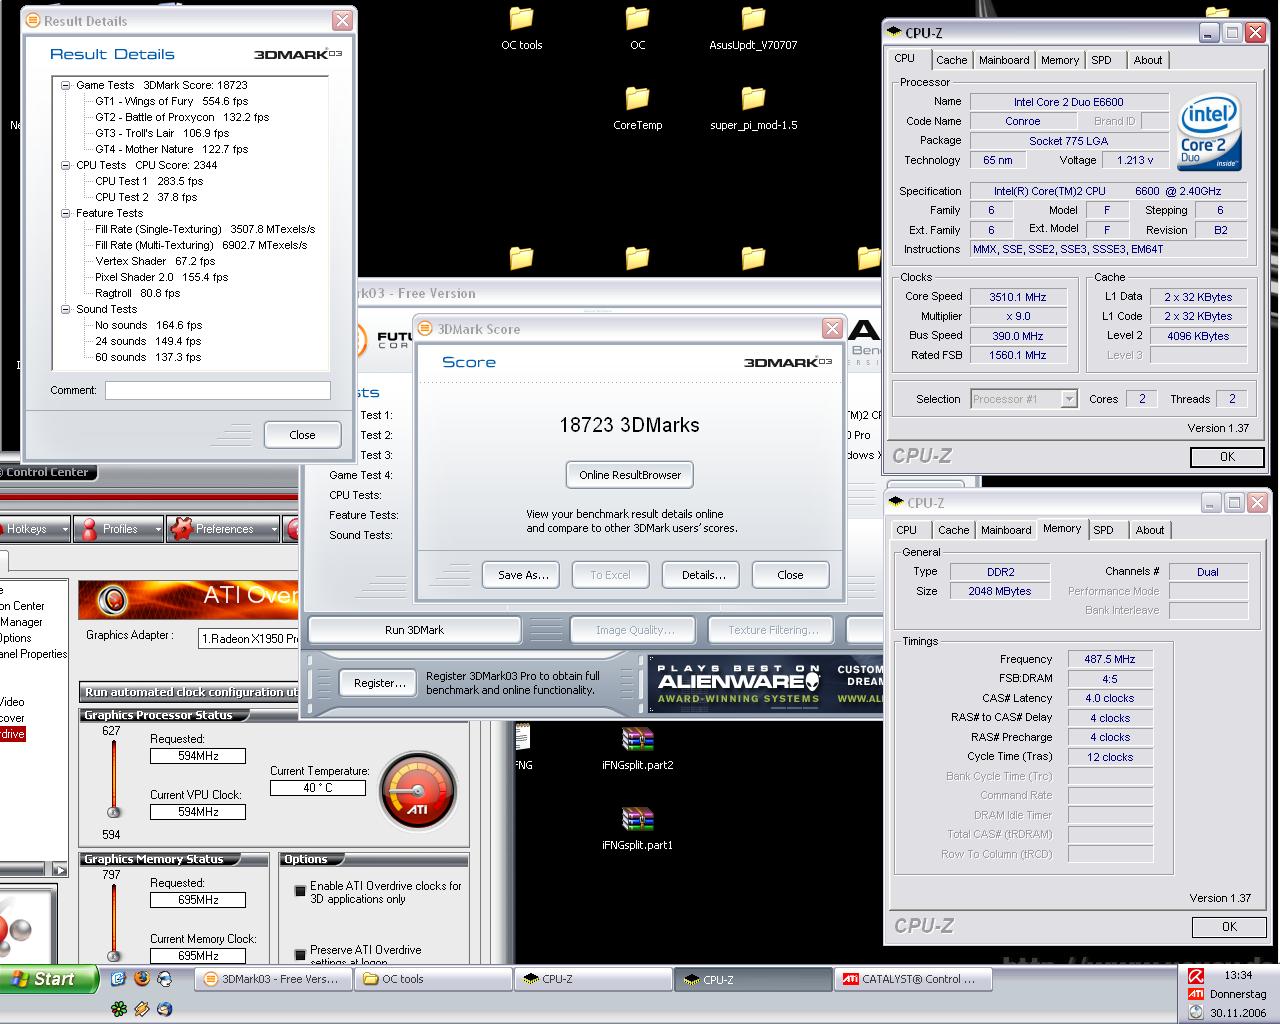Collapse the Sound Tests tree node

pyautogui.click(x=66, y=309)
